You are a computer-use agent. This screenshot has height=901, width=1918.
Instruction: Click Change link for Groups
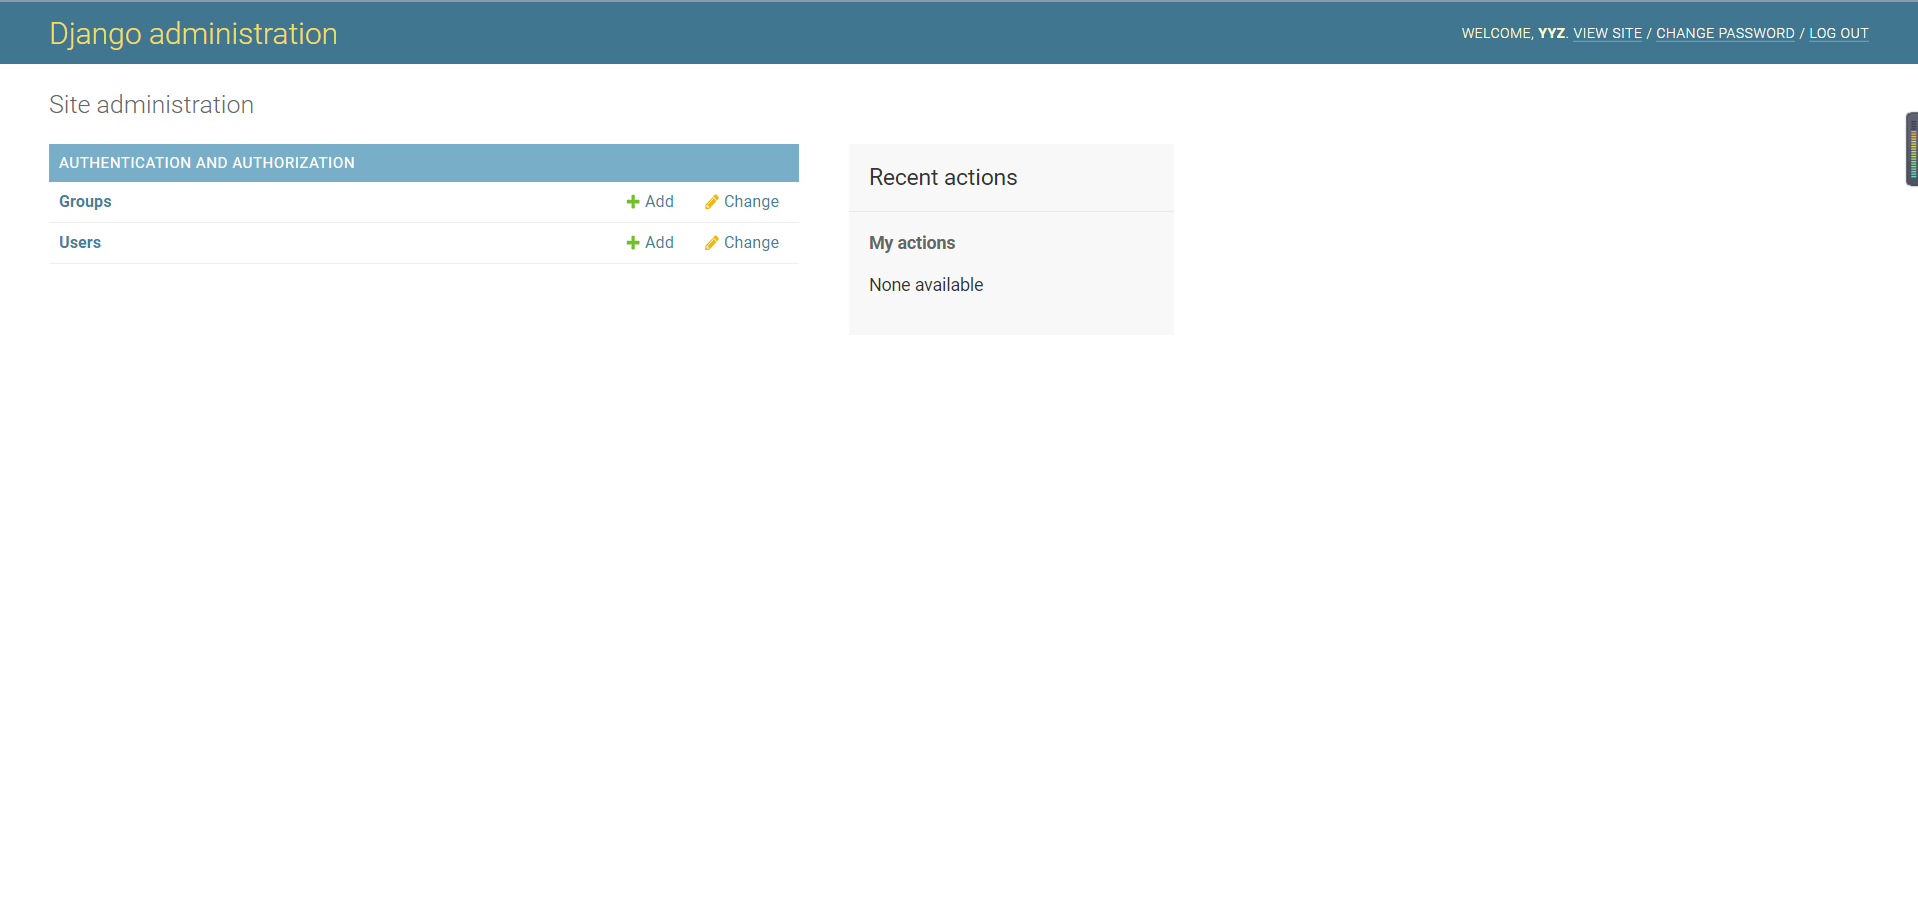tap(751, 201)
